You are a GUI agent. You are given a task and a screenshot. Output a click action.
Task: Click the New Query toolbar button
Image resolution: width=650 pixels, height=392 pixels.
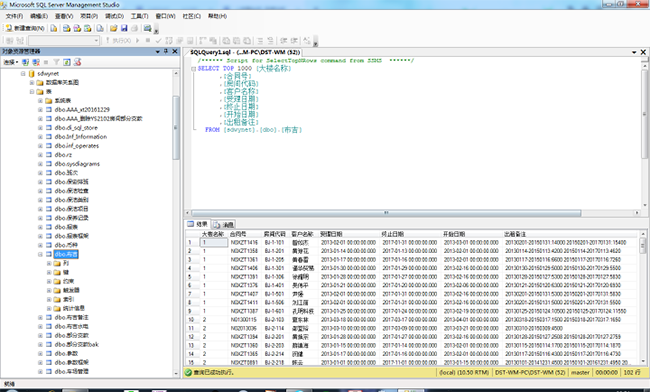(x=24, y=28)
